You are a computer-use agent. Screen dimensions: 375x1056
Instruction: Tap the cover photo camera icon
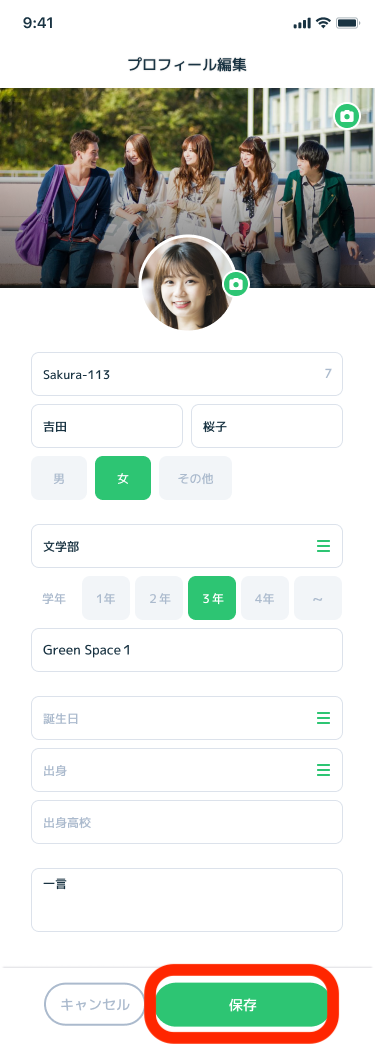click(347, 117)
